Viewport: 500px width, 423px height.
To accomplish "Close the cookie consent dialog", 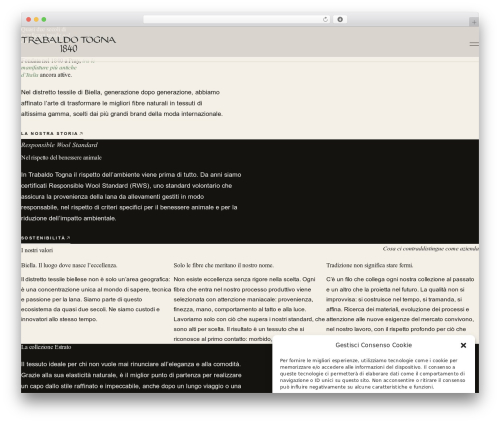I will click(463, 345).
